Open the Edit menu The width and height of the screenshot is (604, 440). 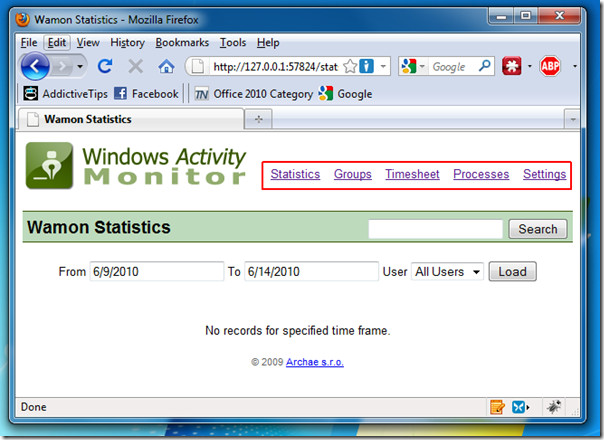[x=57, y=42]
